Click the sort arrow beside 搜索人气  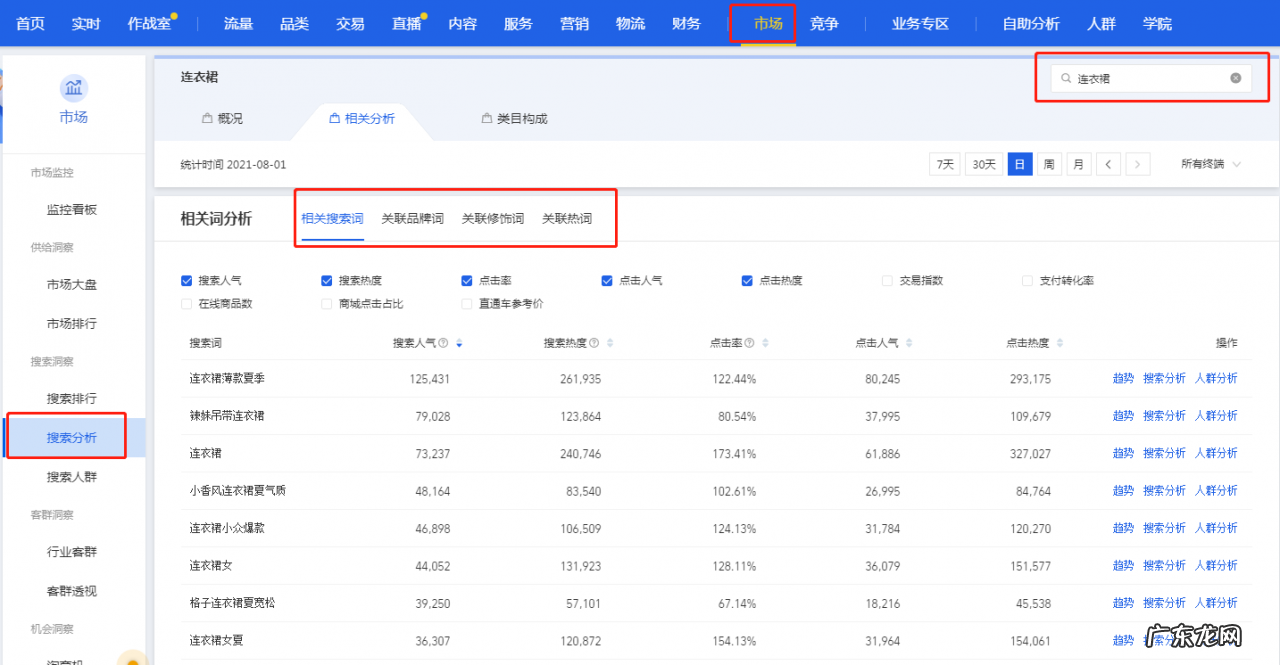pyautogui.click(x=459, y=342)
